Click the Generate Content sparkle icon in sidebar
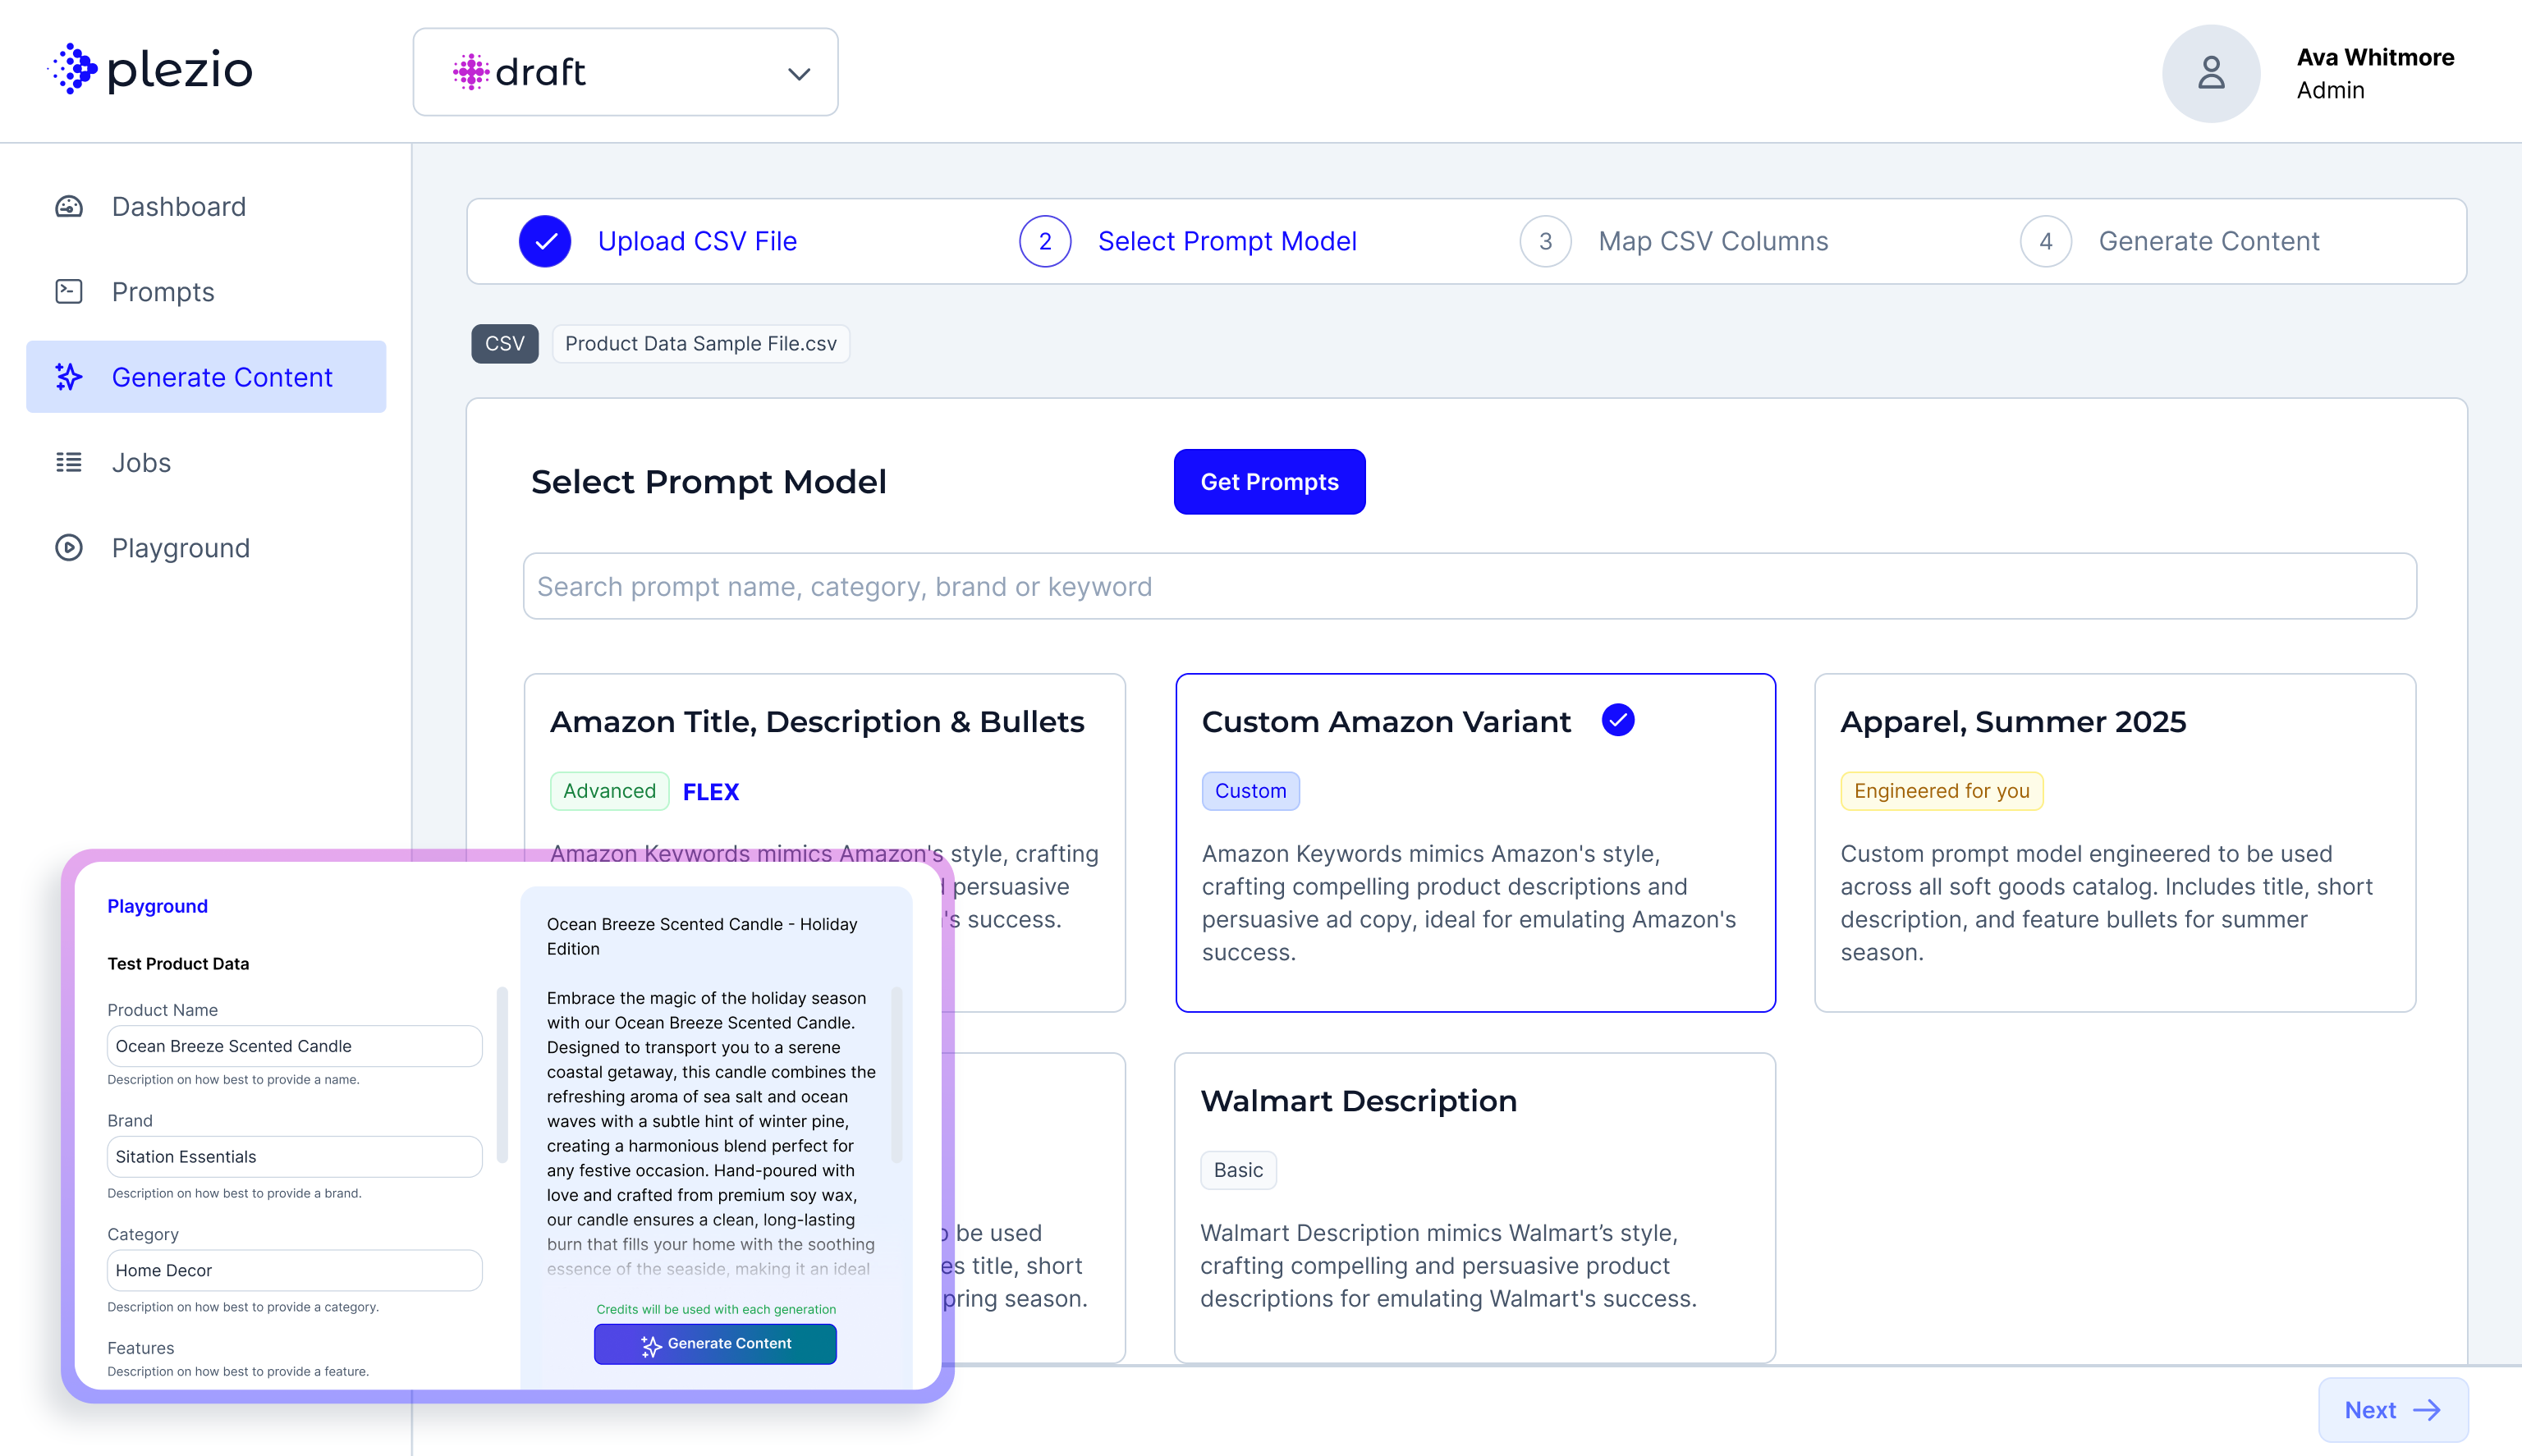 coord(69,377)
